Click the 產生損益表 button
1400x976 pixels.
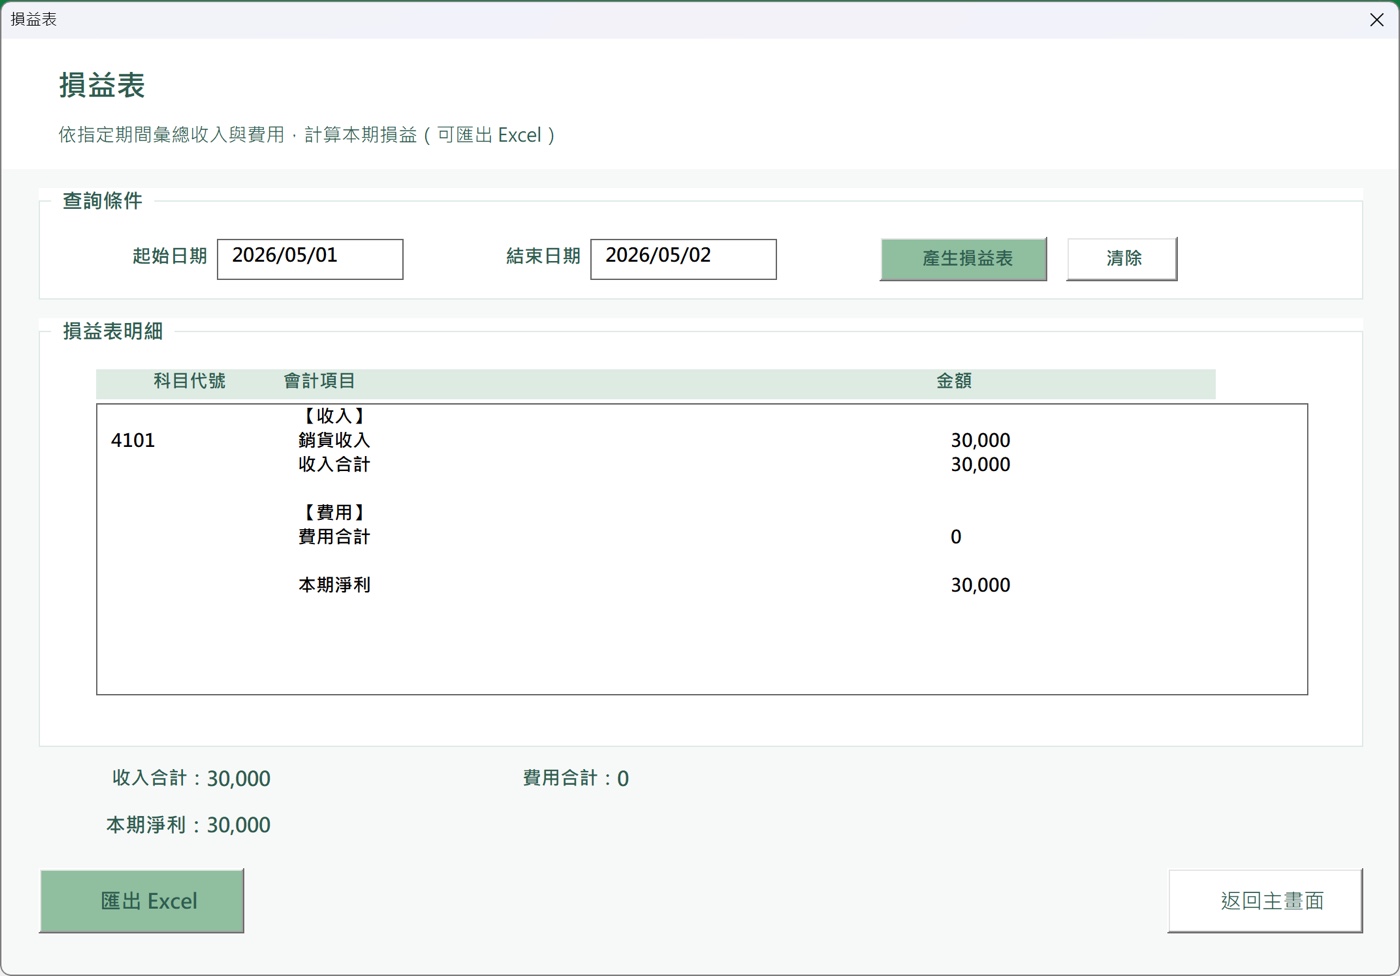[x=963, y=259]
